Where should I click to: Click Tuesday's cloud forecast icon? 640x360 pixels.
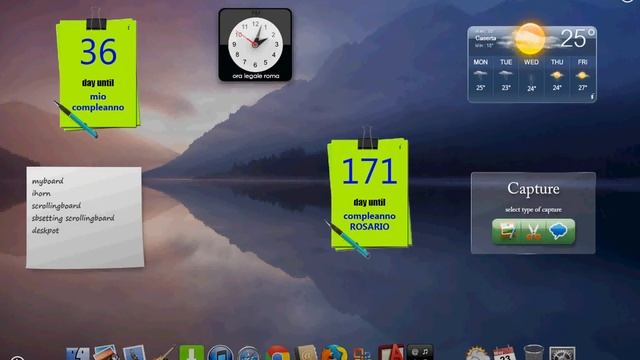click(x=506, y=75)
